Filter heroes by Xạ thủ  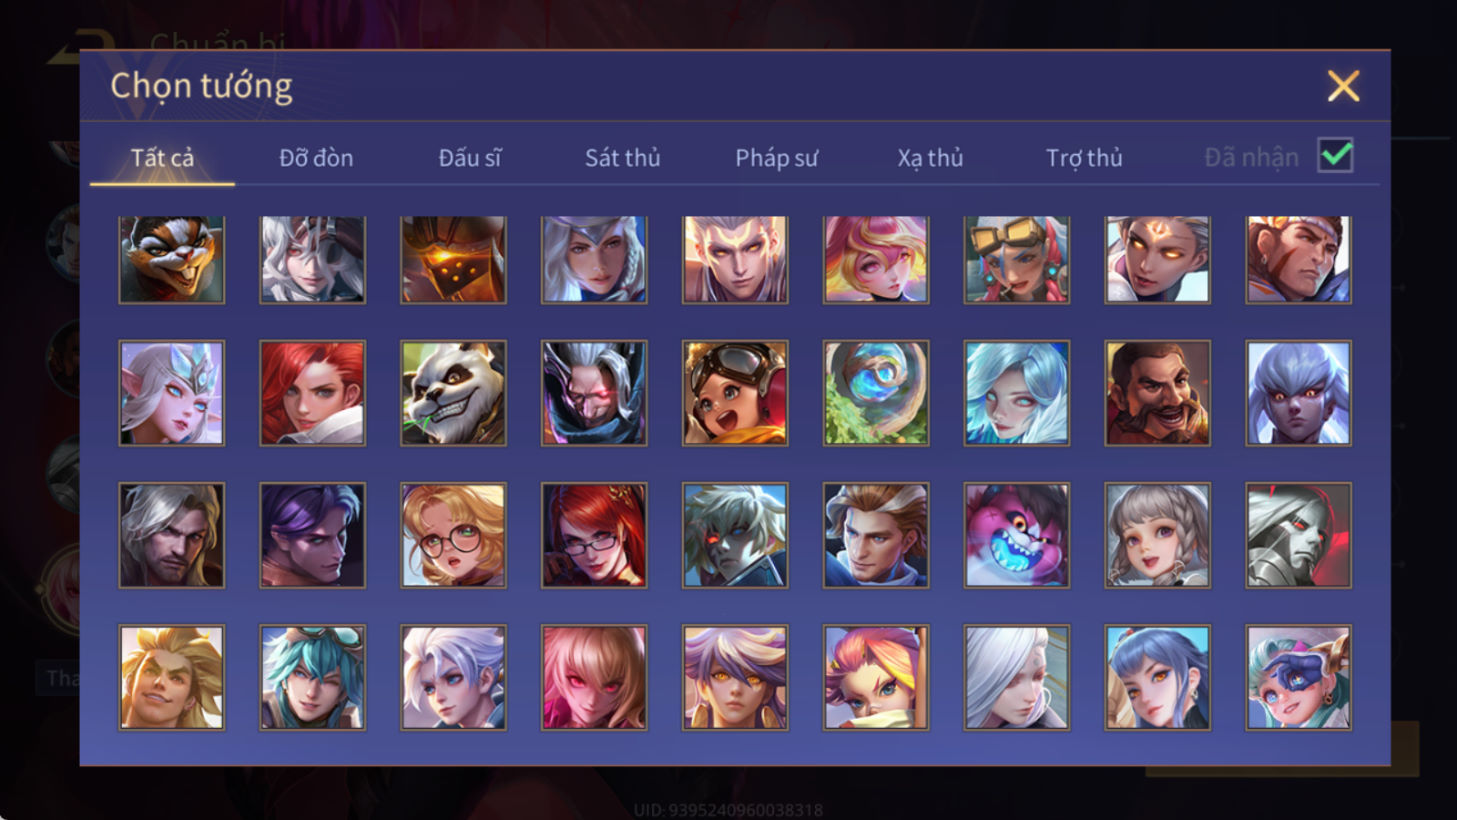(930, 158)
